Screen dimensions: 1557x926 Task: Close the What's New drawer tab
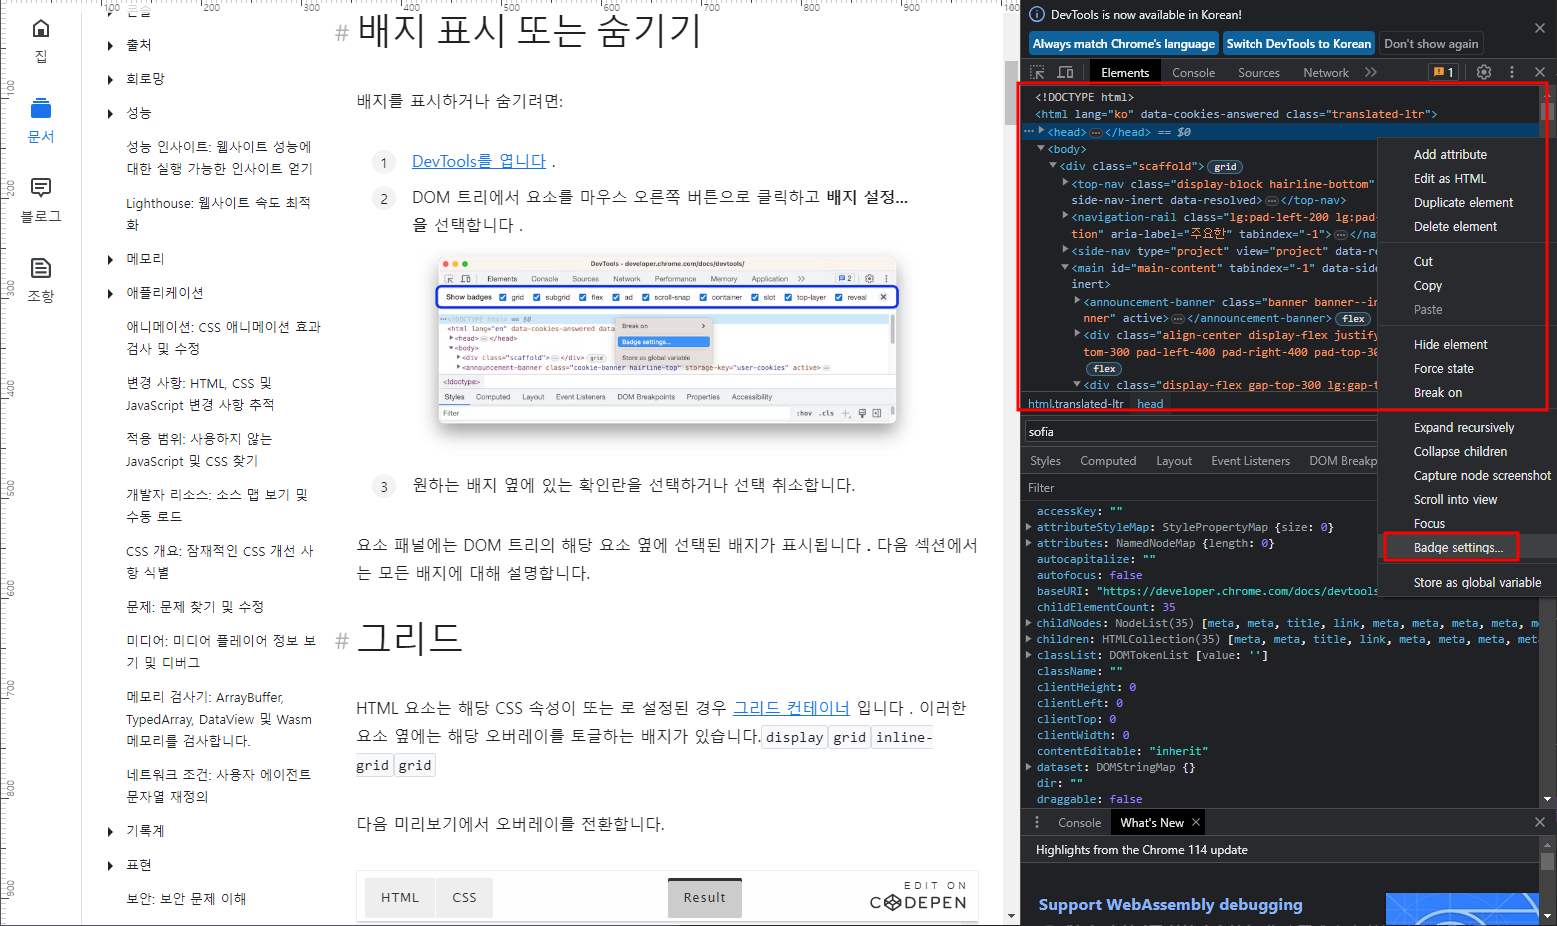coord(1195,822)
